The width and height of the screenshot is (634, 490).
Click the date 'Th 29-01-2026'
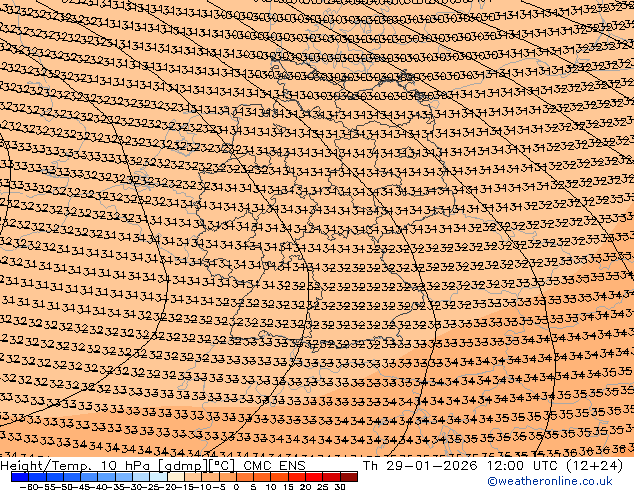click(x=420, y=466)
